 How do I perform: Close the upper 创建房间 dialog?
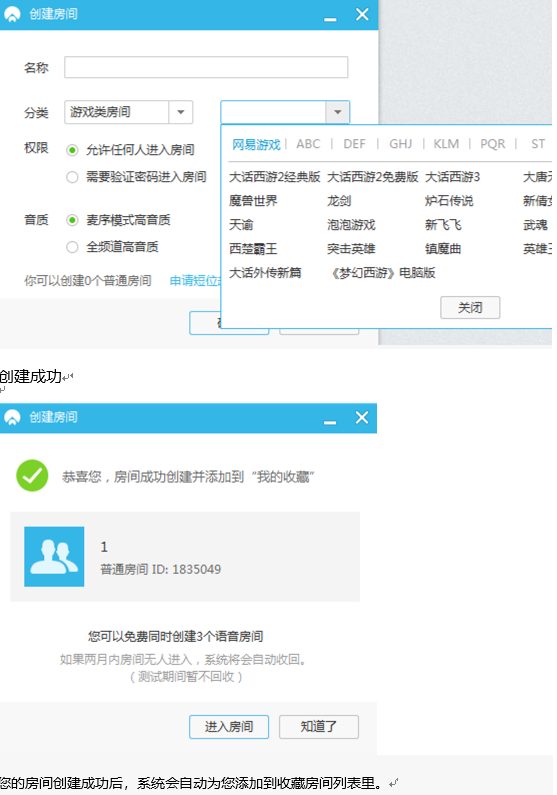point(362,14)
